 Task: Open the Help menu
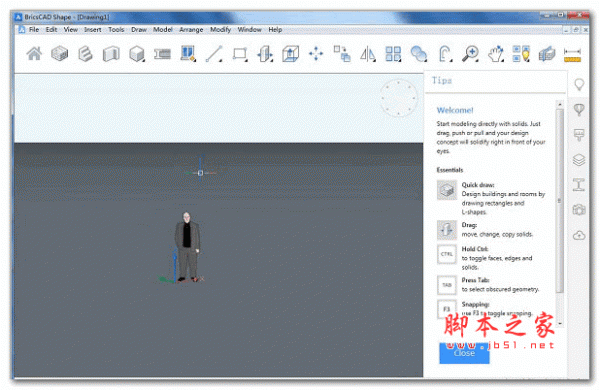(x=275, y=29)
